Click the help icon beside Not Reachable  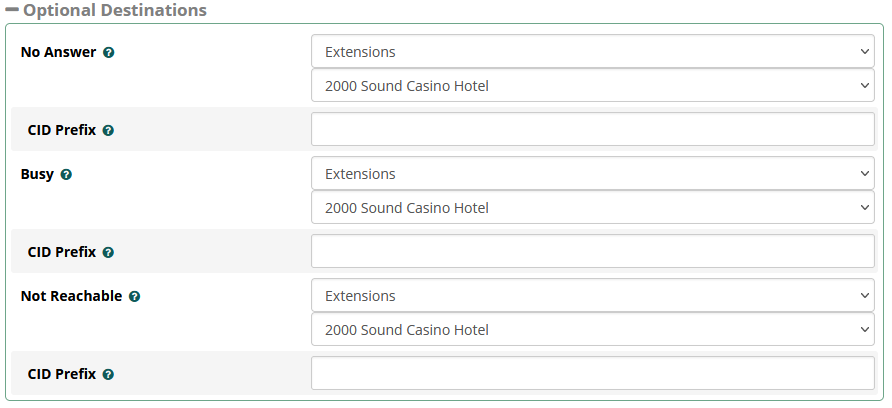pos(134,296)
